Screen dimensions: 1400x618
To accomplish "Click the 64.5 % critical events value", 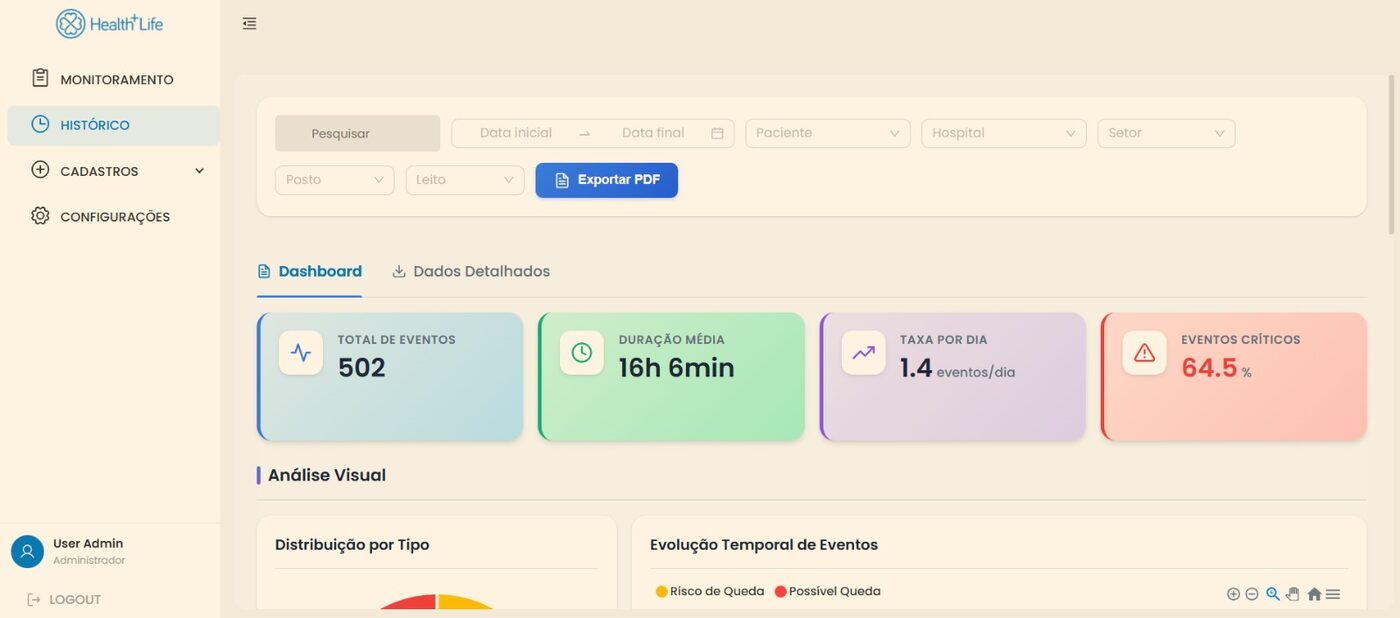I will 1216,368.
